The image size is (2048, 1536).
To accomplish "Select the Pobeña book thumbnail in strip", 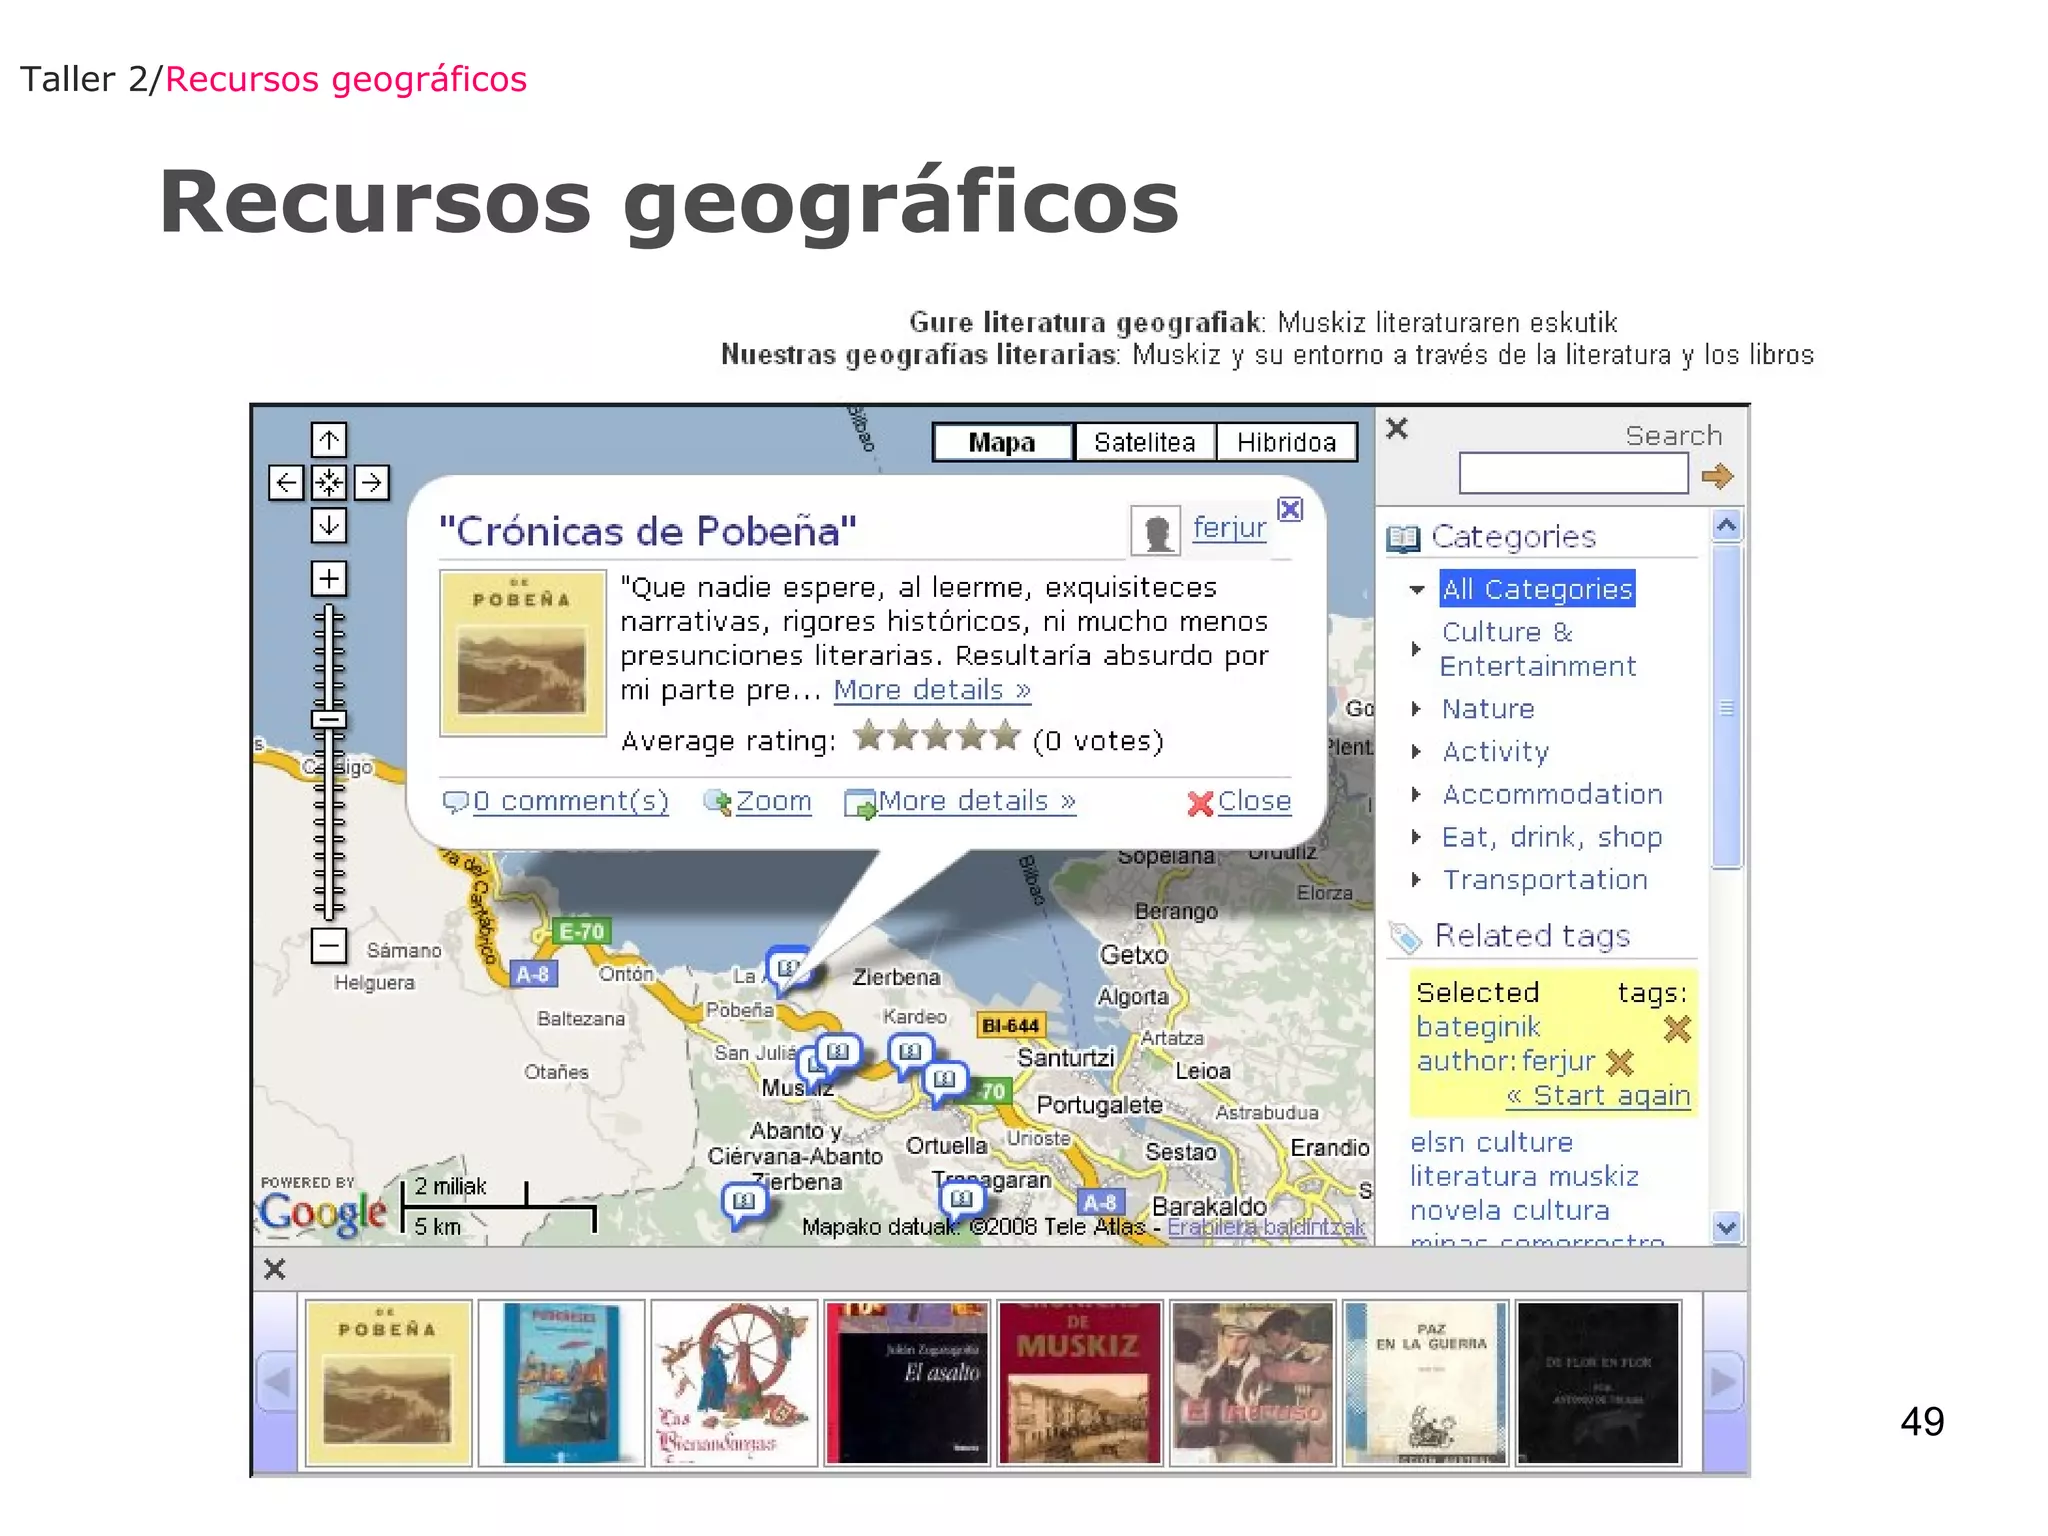I will tap(388, 1383).
